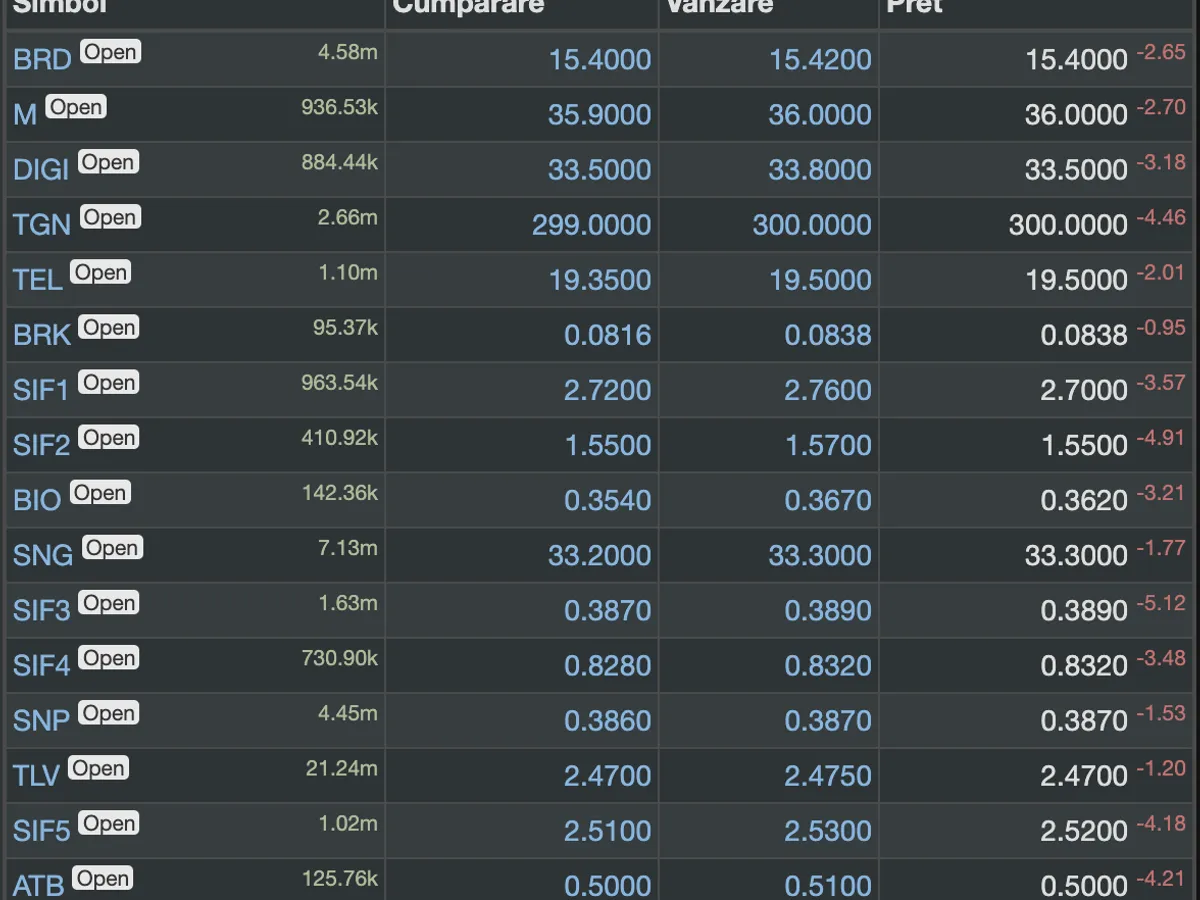1200x900 pixels.
Task: Select the SNG symbol link
Action: click(x=43, y=555)
